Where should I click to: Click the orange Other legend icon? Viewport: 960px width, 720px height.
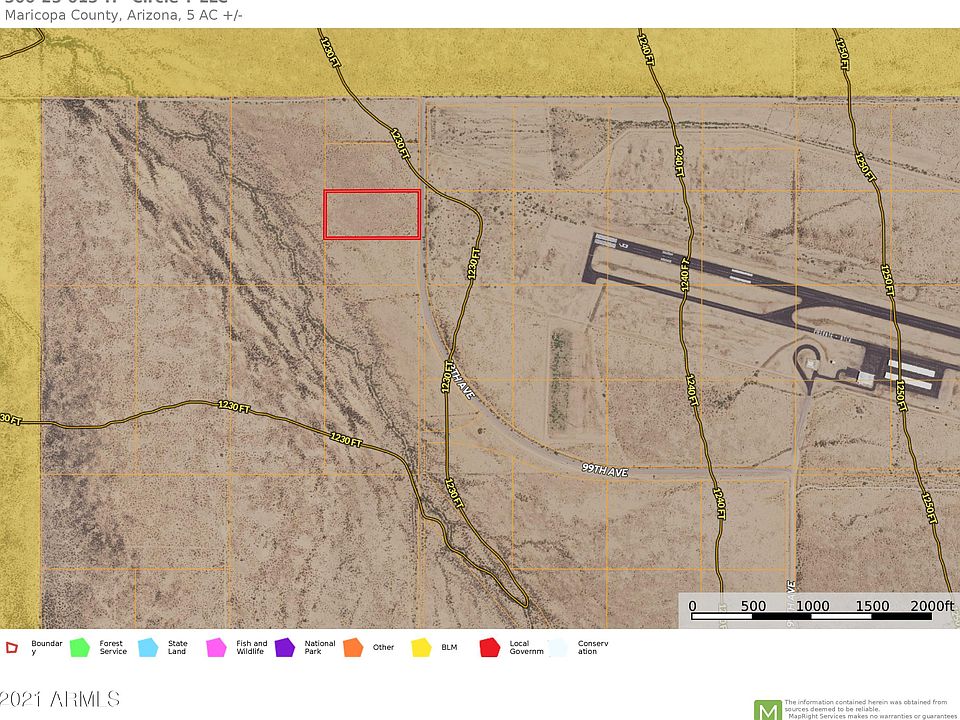(x=353, y=647)
